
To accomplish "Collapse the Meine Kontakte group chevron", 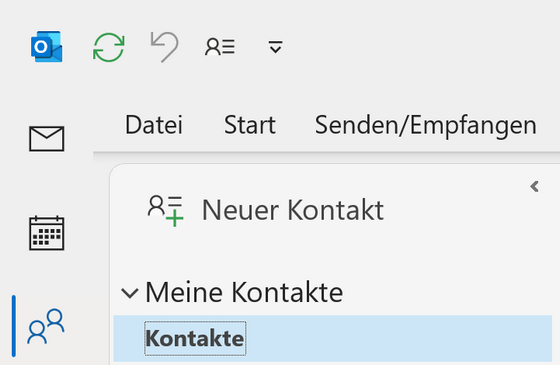I will point(129,293).
